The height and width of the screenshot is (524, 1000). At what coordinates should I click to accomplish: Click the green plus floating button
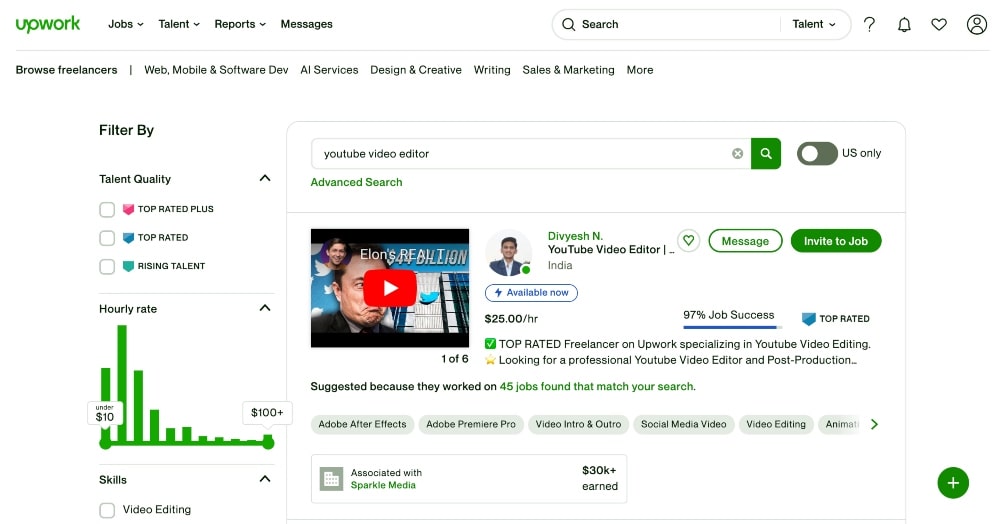(x=953, y=483)
